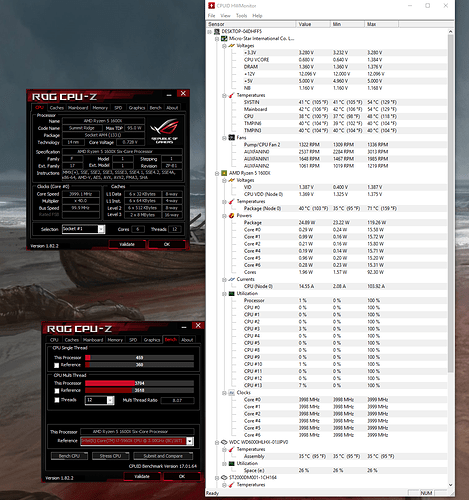Click the Utilization chip icon under AMD Ryzen
The width and height of the screenshot is (469, 500).
(x=232, y=293)
